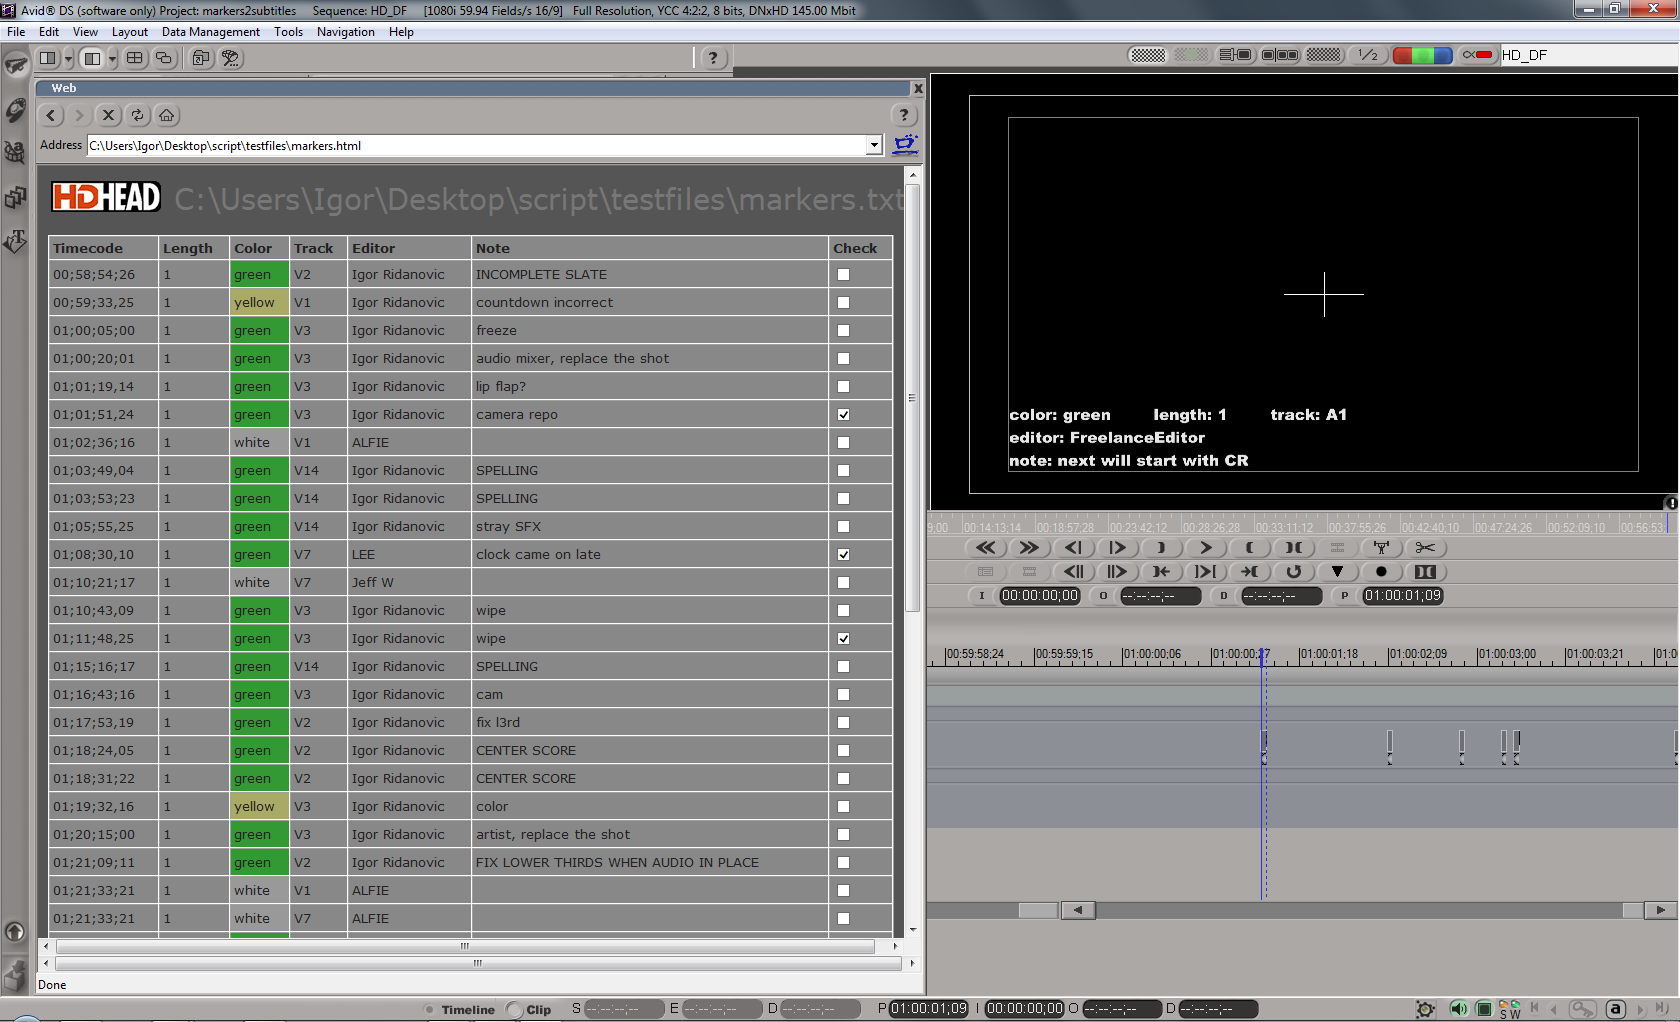Click the timeline scroll left arrow
Image resolution: width=1680 pixels, height=1022 pixels.
[x=1077, y=910]
